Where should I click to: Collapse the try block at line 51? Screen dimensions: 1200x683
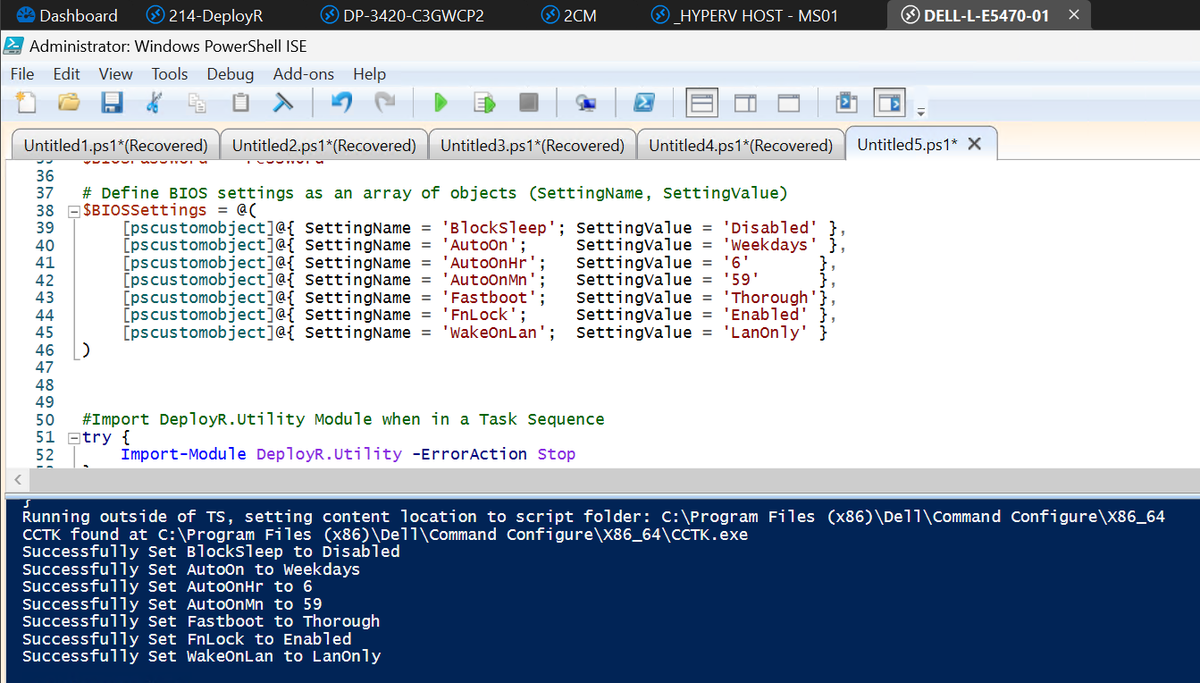click(x=73, y=437)
